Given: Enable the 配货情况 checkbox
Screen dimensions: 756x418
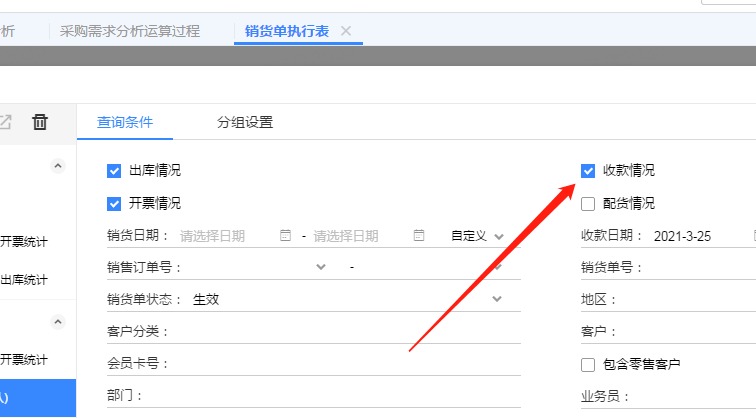Looking at the screenshot, I should [x=588, y=203].
